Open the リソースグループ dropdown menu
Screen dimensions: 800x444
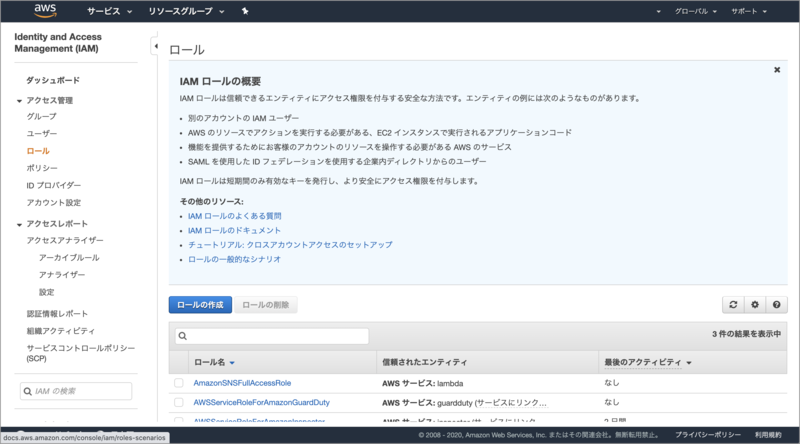(186, 11)
